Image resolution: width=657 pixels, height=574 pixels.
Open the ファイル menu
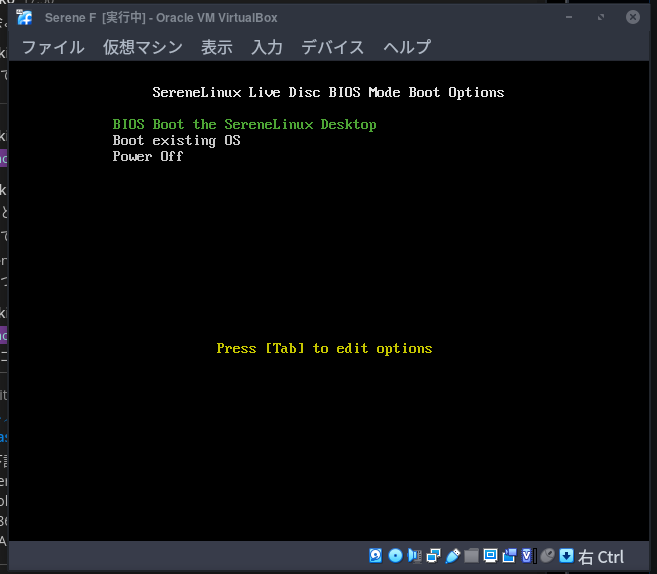[53, 47]
